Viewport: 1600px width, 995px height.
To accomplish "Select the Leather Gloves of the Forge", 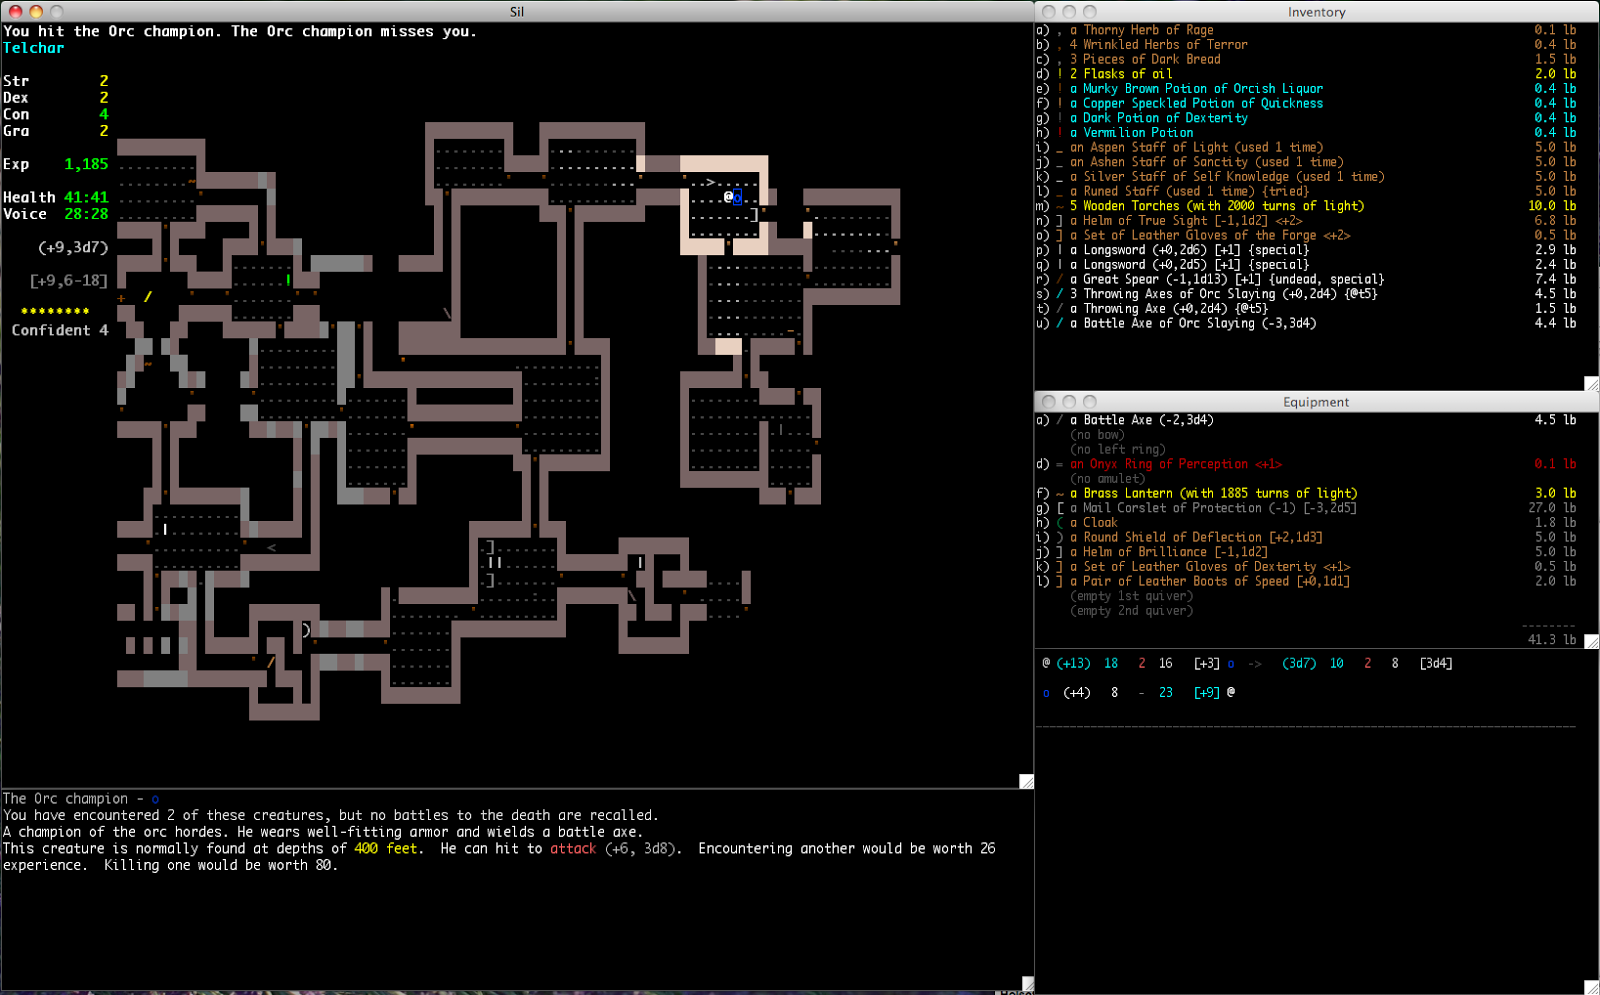I will coord(1306,236).
